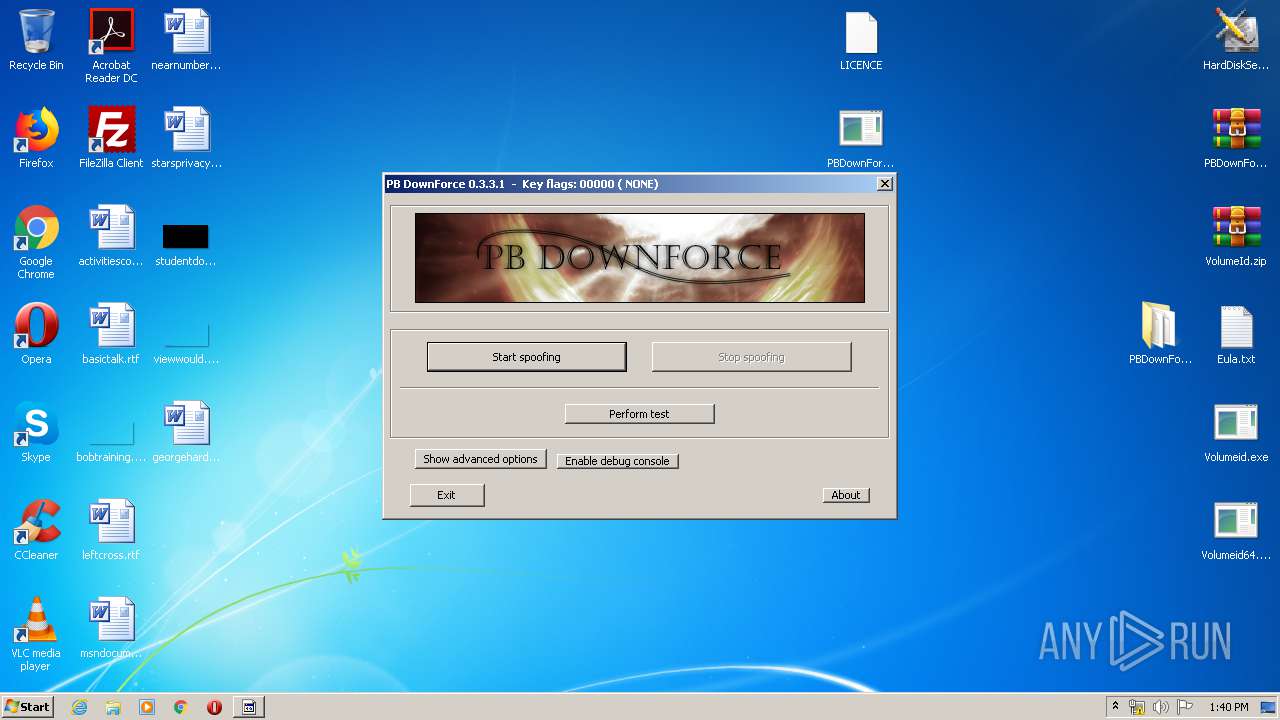Select the Google Chrome desktop shortcut

(x=36, y=242)
